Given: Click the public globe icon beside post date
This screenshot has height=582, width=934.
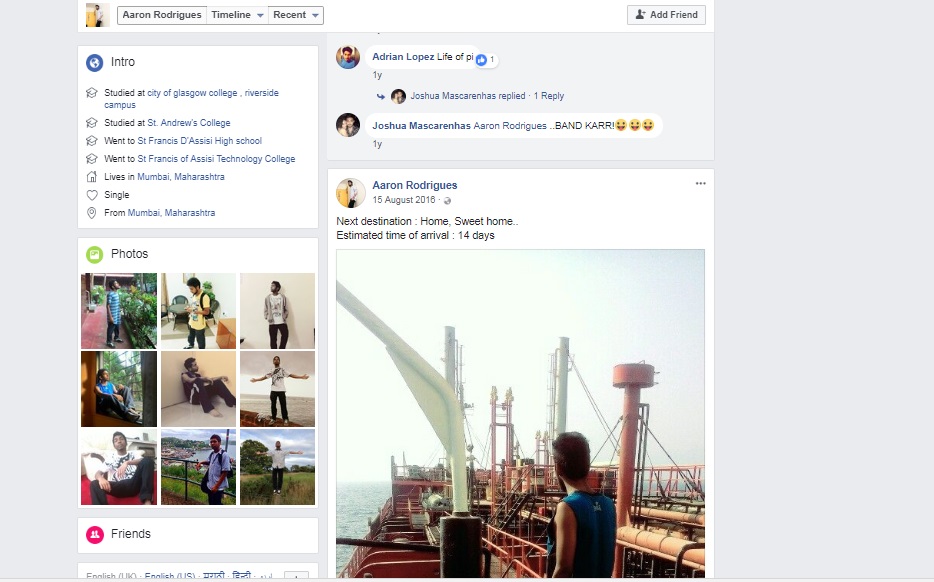Looking at the screenshot, I should [x=447, y=201].
